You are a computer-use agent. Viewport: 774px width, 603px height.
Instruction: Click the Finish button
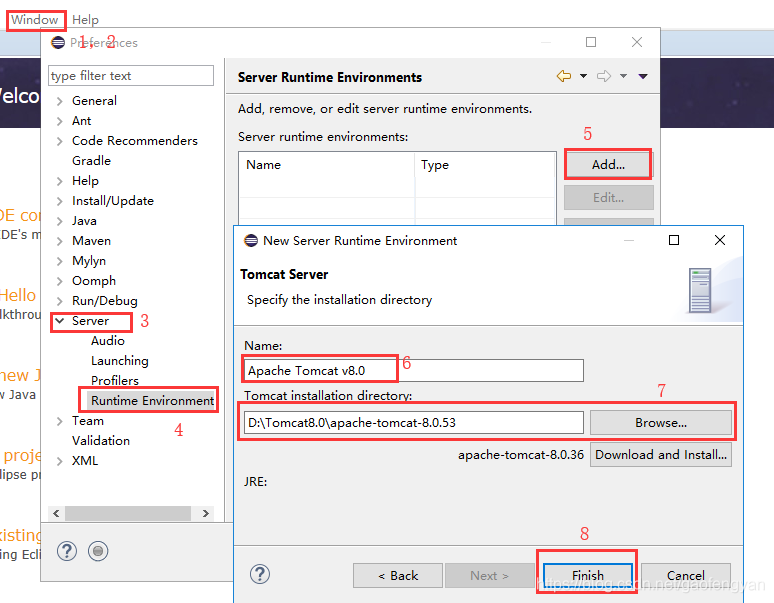pyautogui.click(x=587, y=575)
